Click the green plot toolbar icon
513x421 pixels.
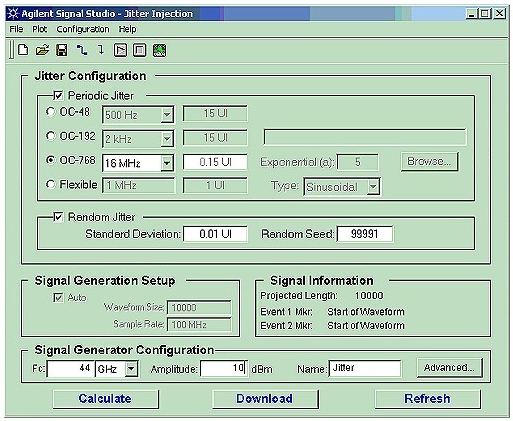click(159, 50)
